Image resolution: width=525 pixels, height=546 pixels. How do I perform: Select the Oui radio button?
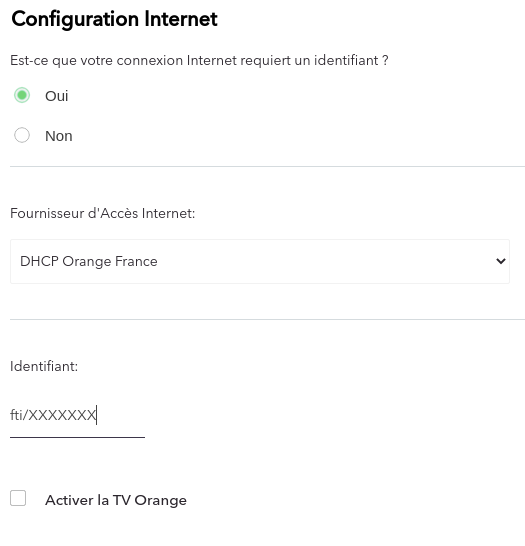[22, 95]
